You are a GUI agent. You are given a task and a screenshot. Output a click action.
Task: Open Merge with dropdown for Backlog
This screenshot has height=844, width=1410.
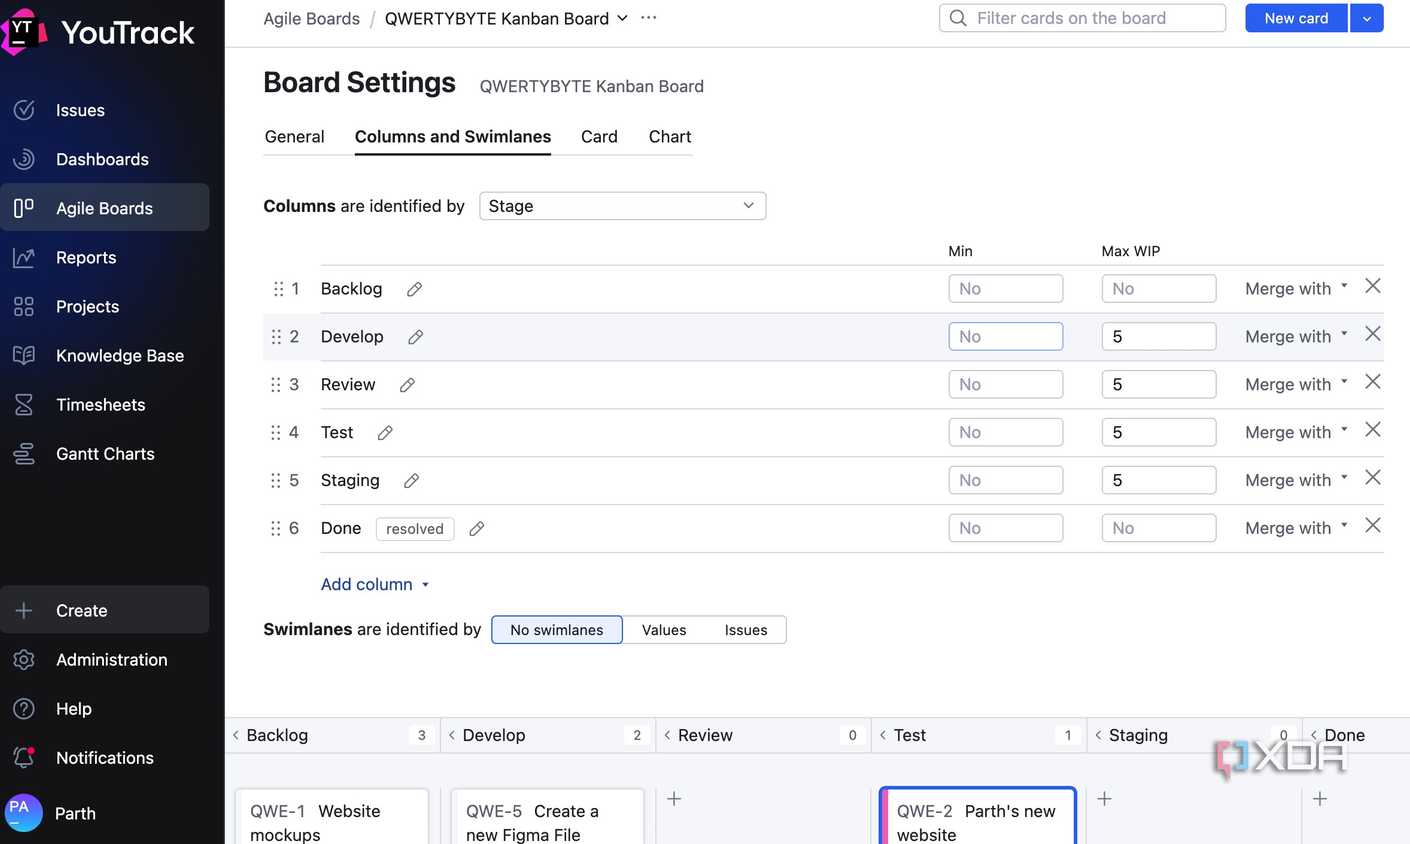pos(1296,289)
